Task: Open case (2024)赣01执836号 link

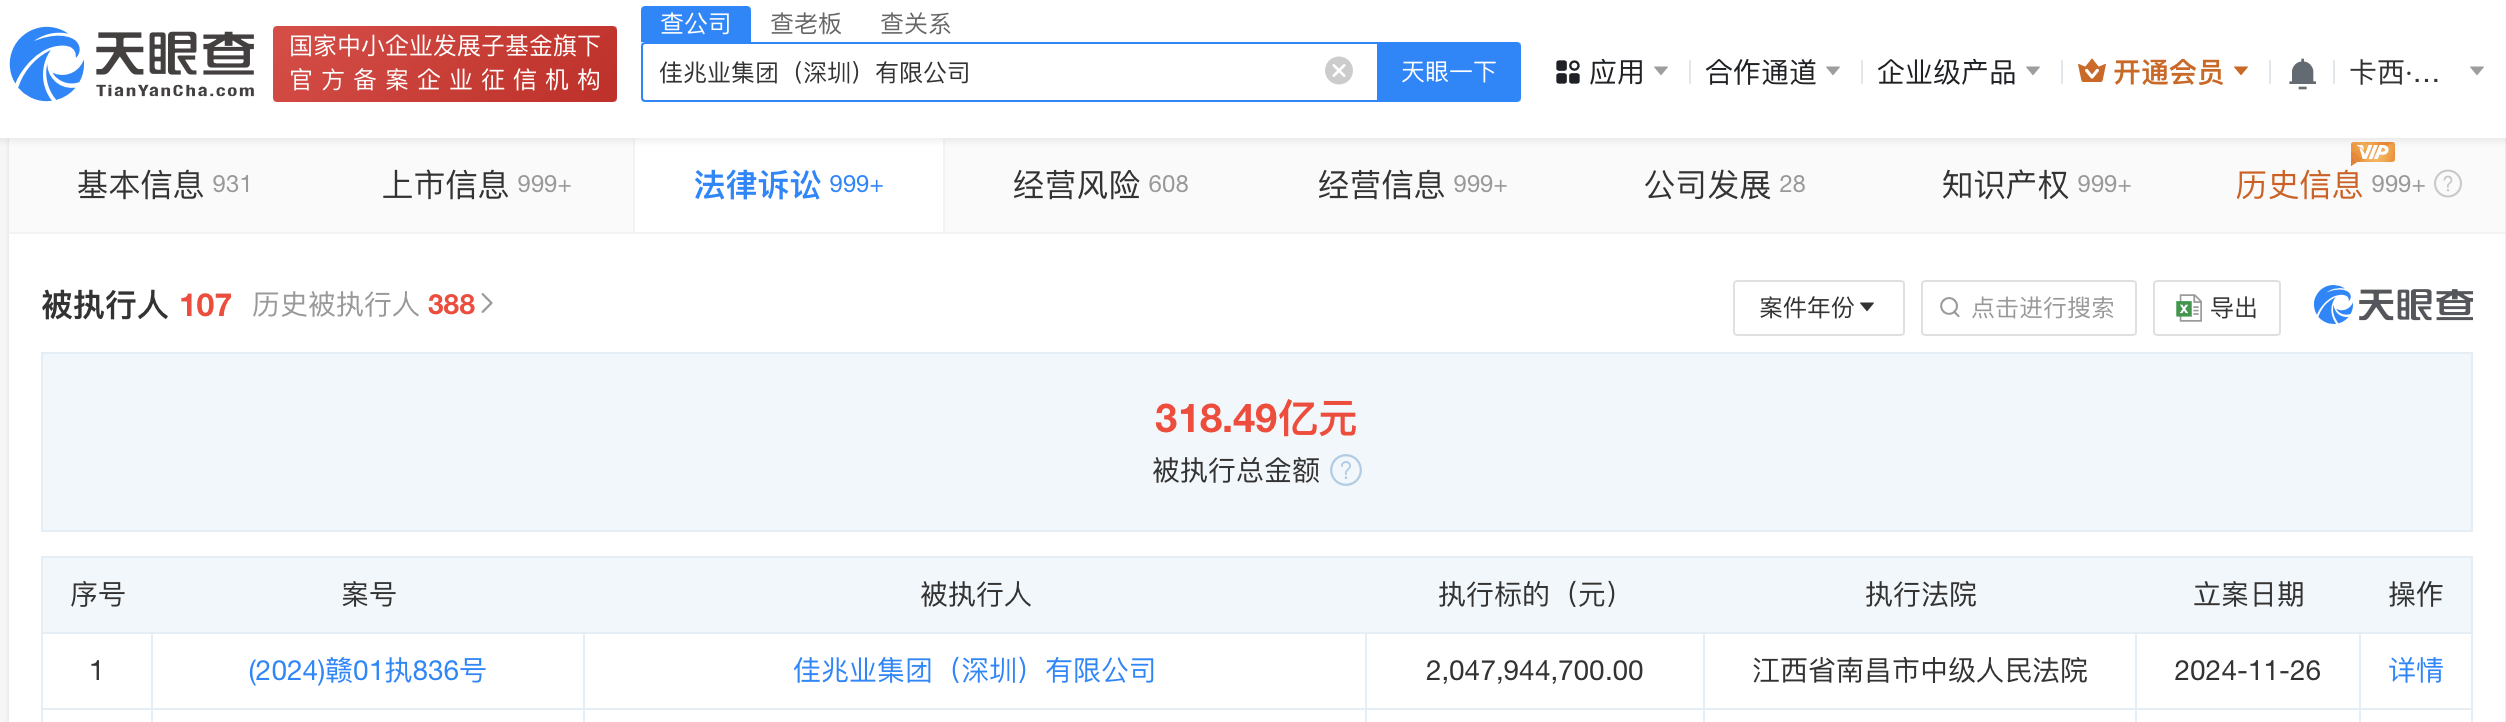Action: click(x=367, y=670)
